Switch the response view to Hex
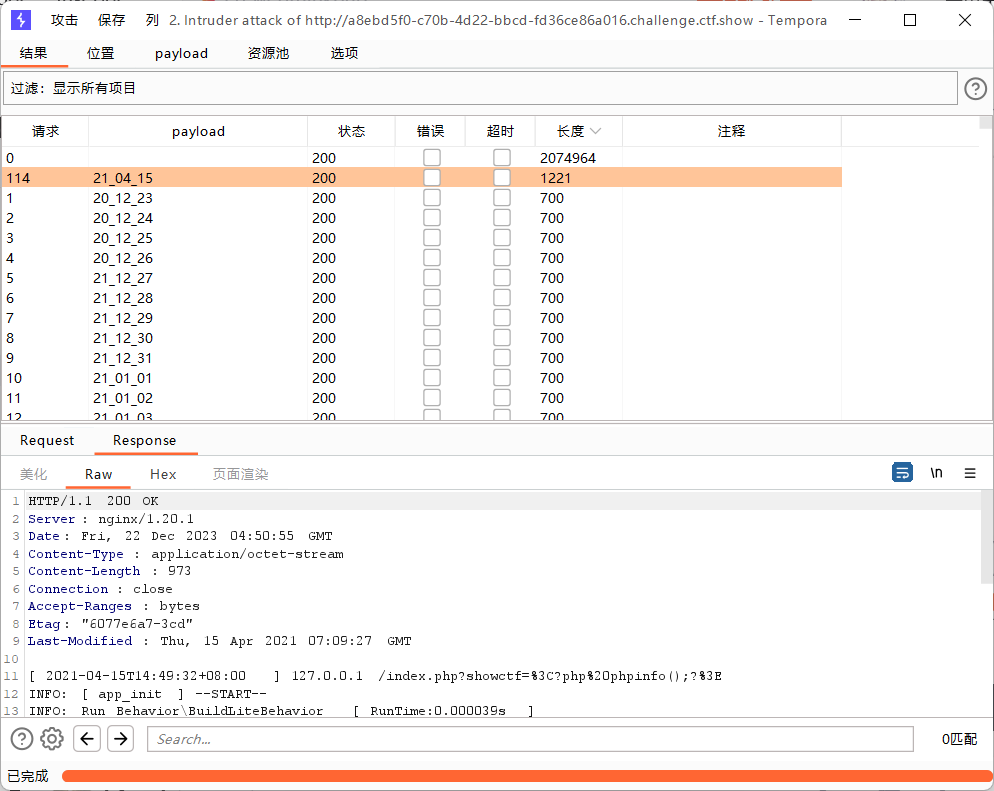Viewport: 994px width, 791px height. click(x=162, y=474)
